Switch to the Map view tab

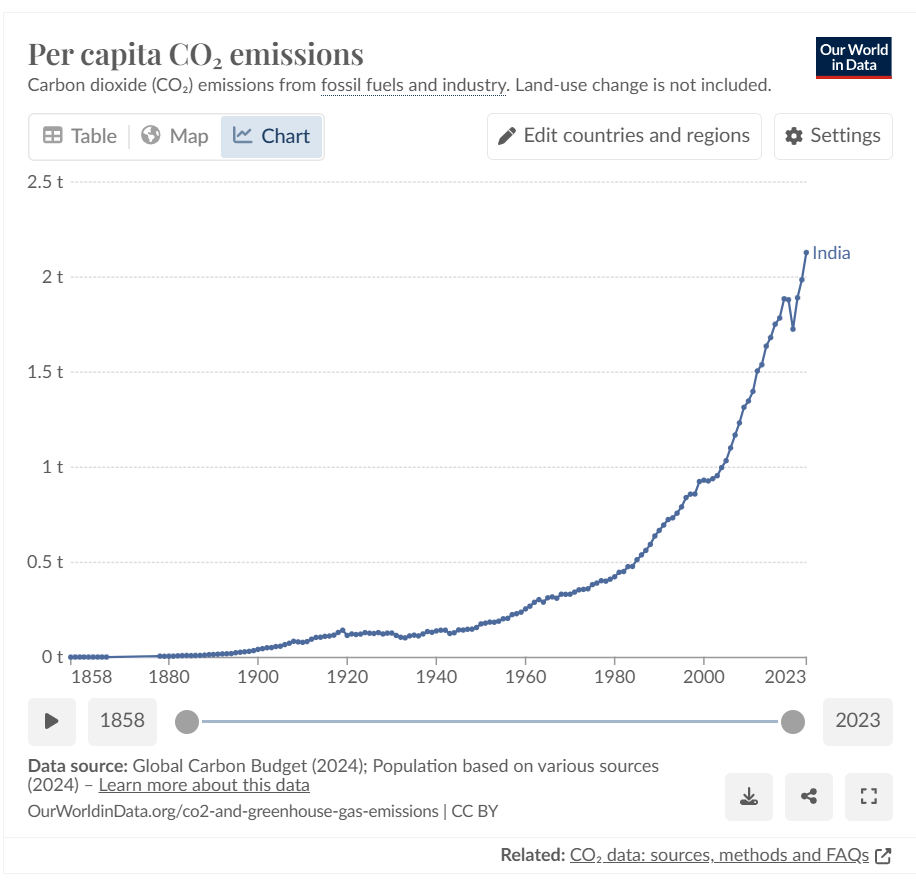(175, 136)
